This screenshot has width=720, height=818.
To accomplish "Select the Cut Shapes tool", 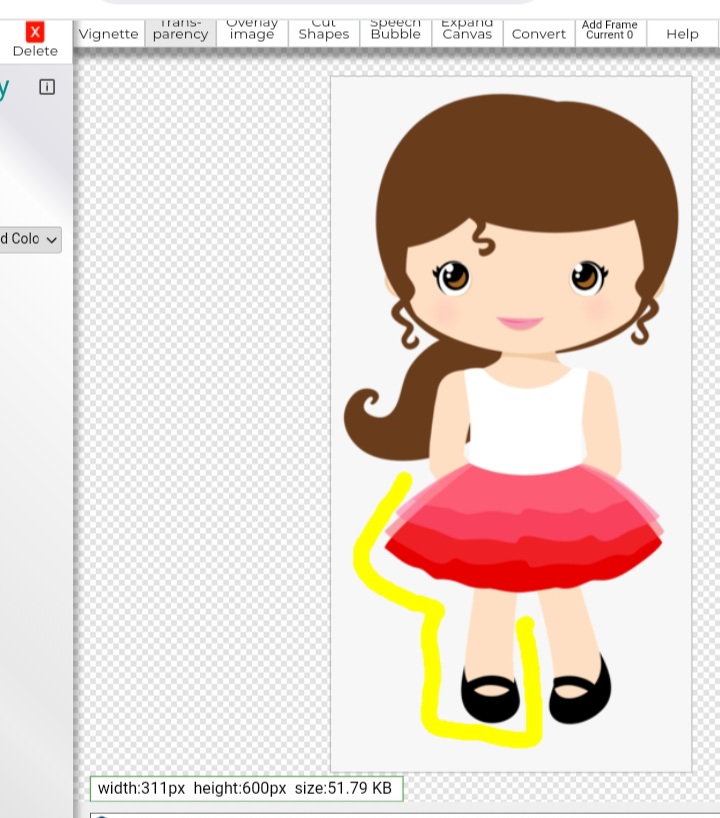I will (x=324, y=32).
